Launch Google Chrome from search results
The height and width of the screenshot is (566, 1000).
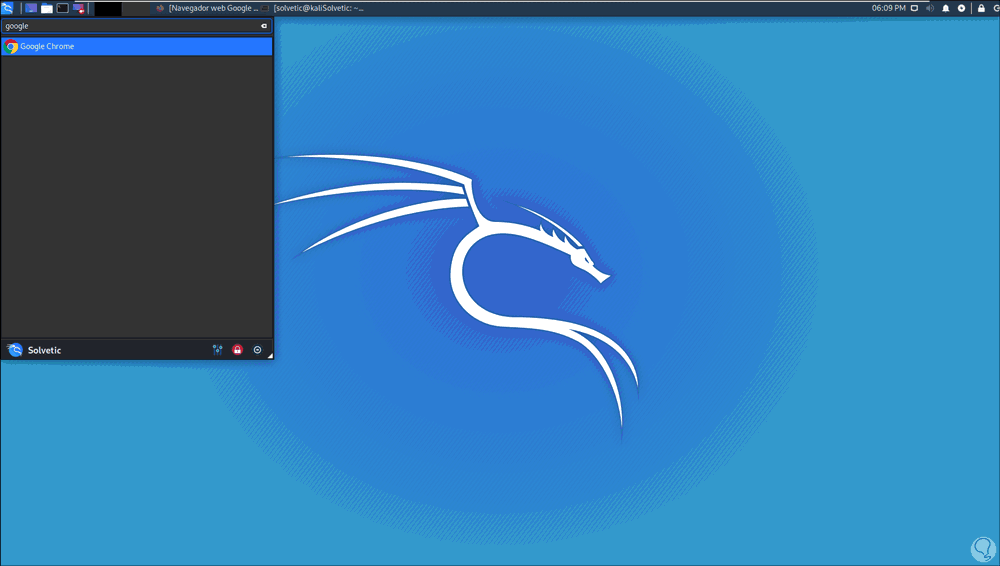pyautogui.click(x=136, y=46)
